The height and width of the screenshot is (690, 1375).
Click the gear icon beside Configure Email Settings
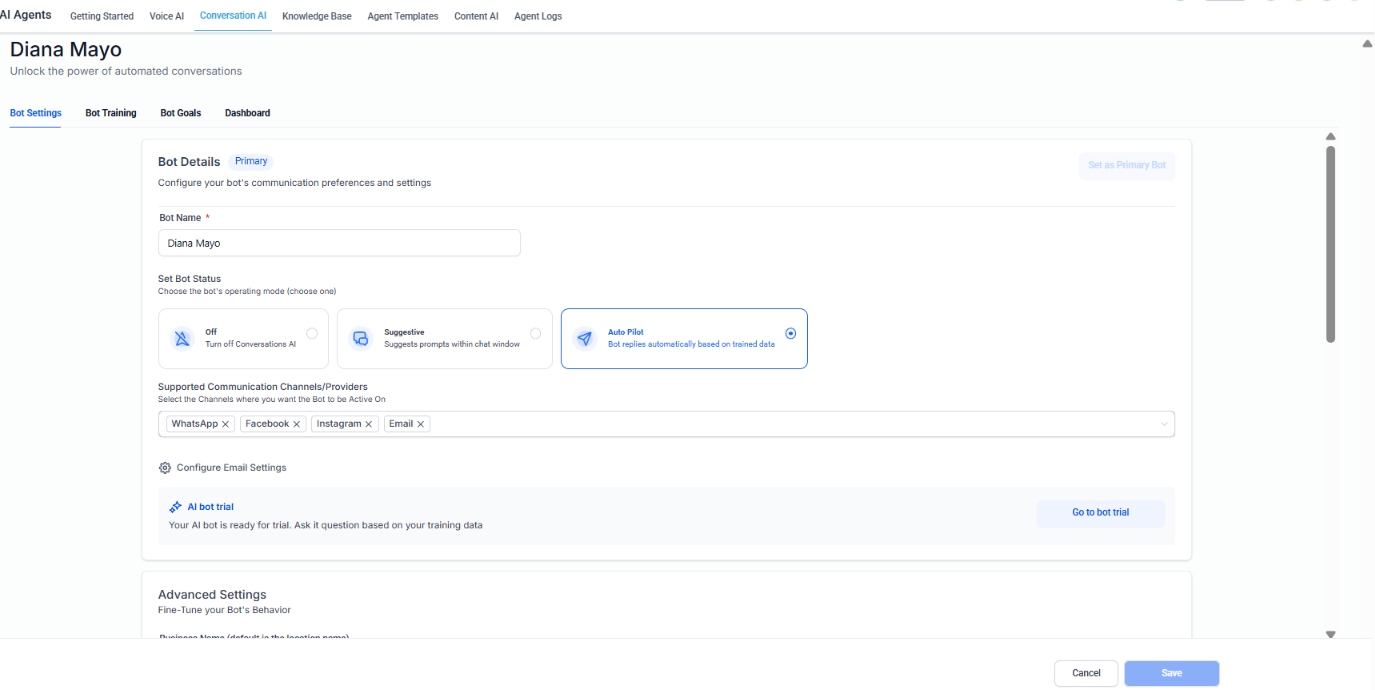[165, 468]
